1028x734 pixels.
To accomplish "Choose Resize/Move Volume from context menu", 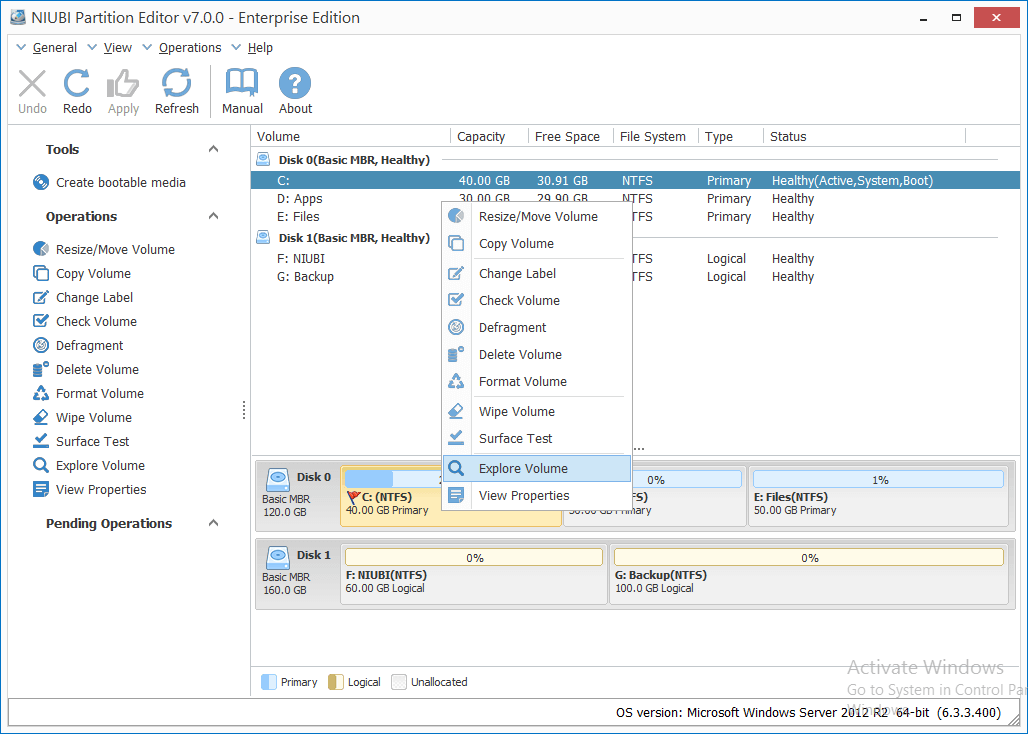I will [537, 216].
